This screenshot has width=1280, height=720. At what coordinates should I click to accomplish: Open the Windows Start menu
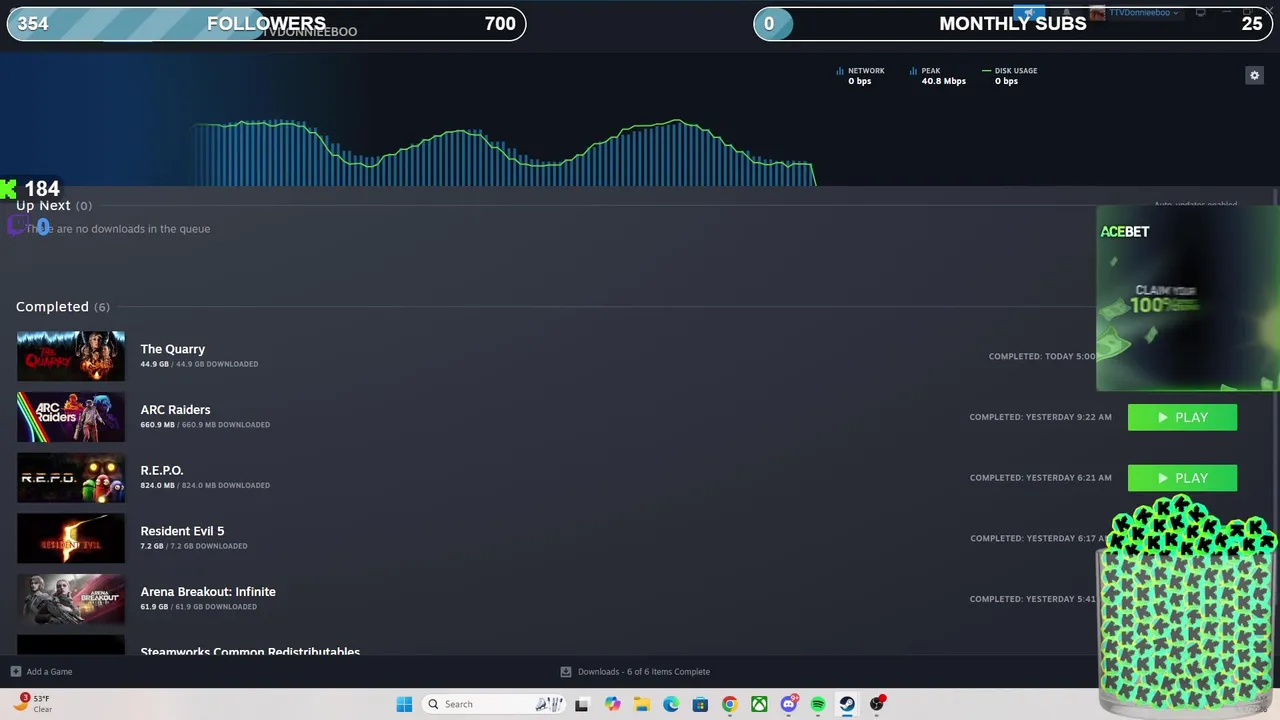pos(404,704)
